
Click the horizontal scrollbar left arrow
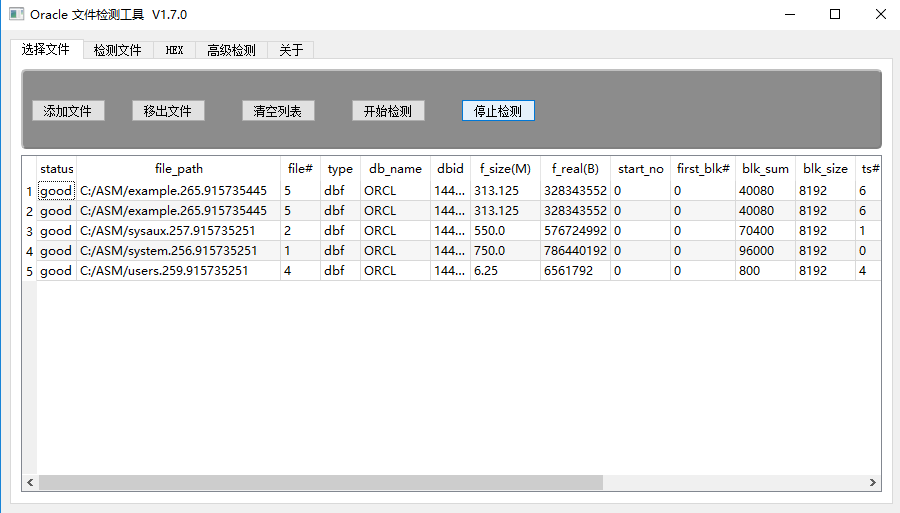click(x=30, y=482)
